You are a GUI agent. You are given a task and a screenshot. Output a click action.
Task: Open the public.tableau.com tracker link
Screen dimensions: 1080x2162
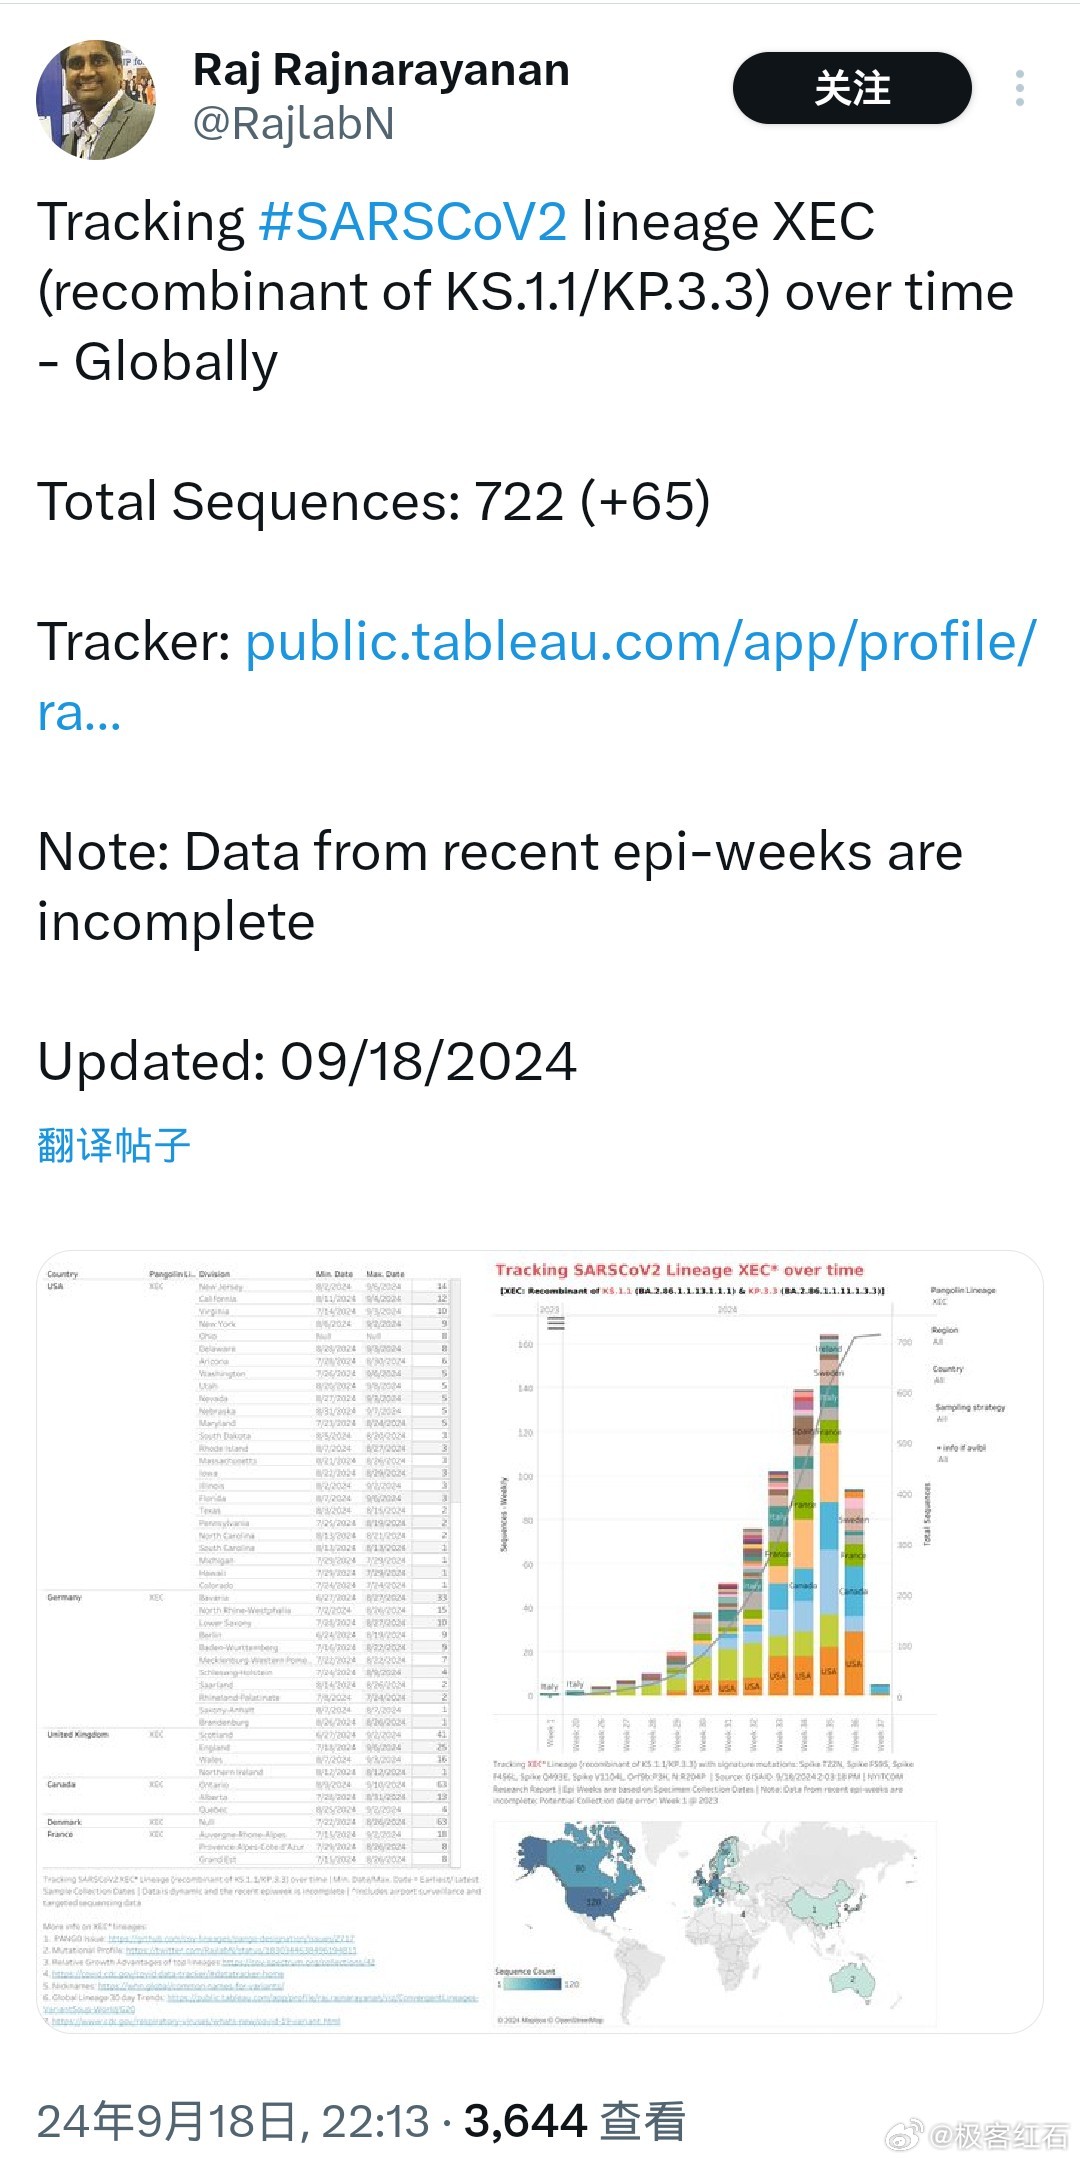click(538, 676)
